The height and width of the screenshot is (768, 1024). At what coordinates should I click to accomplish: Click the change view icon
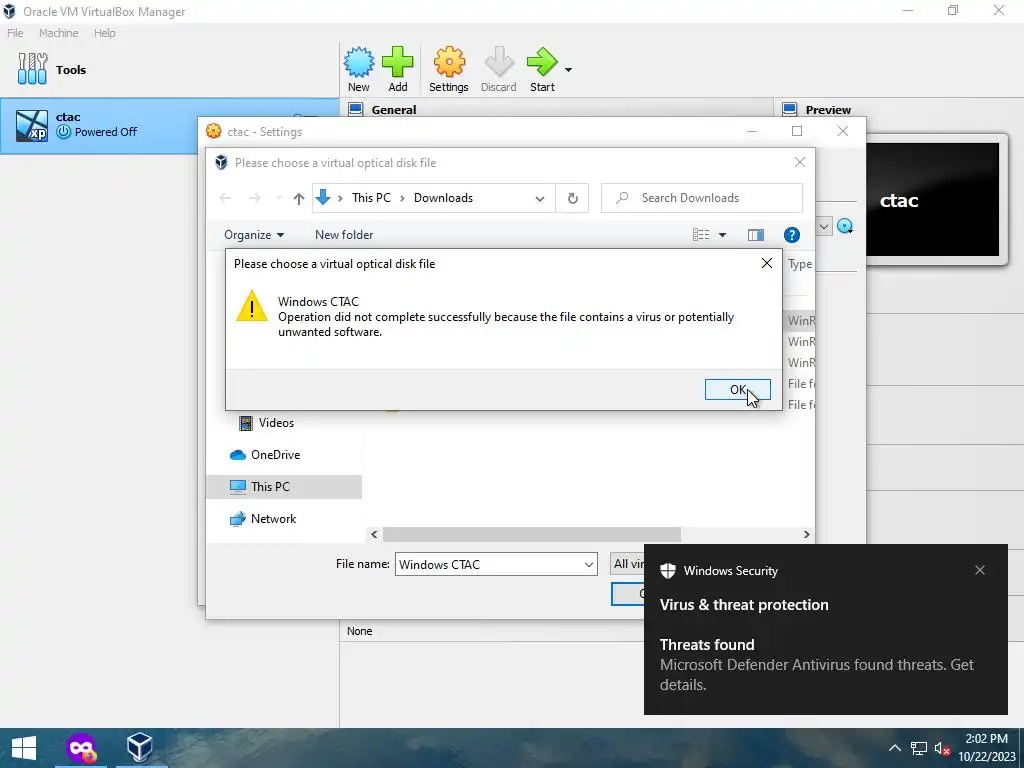coord(701,234)
